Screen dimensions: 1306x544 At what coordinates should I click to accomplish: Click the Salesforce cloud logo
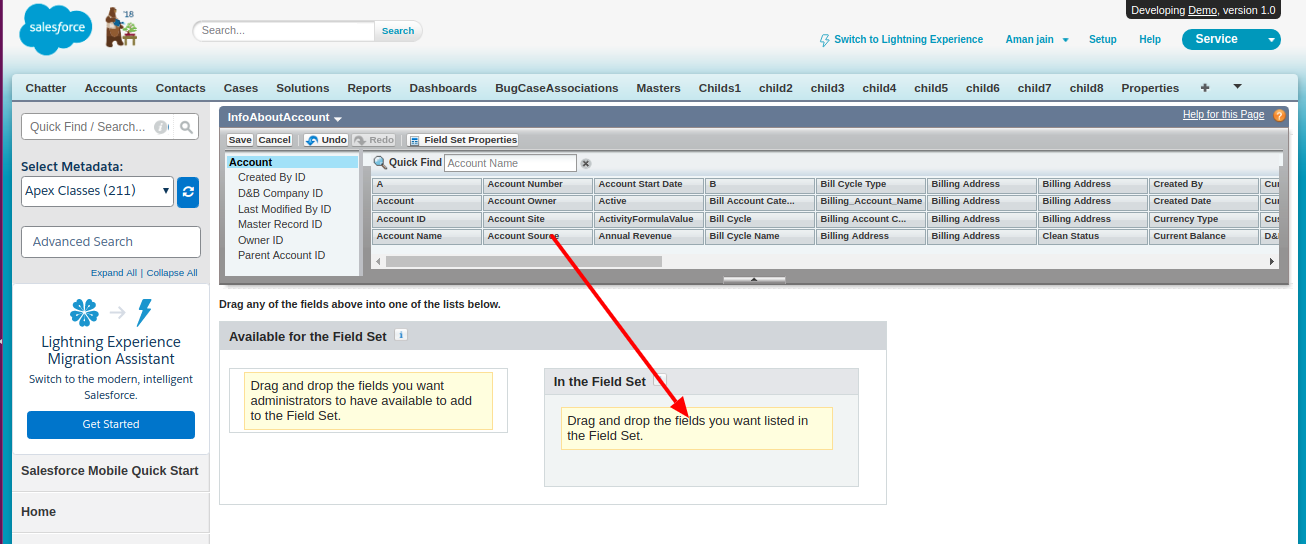(55, 30)
